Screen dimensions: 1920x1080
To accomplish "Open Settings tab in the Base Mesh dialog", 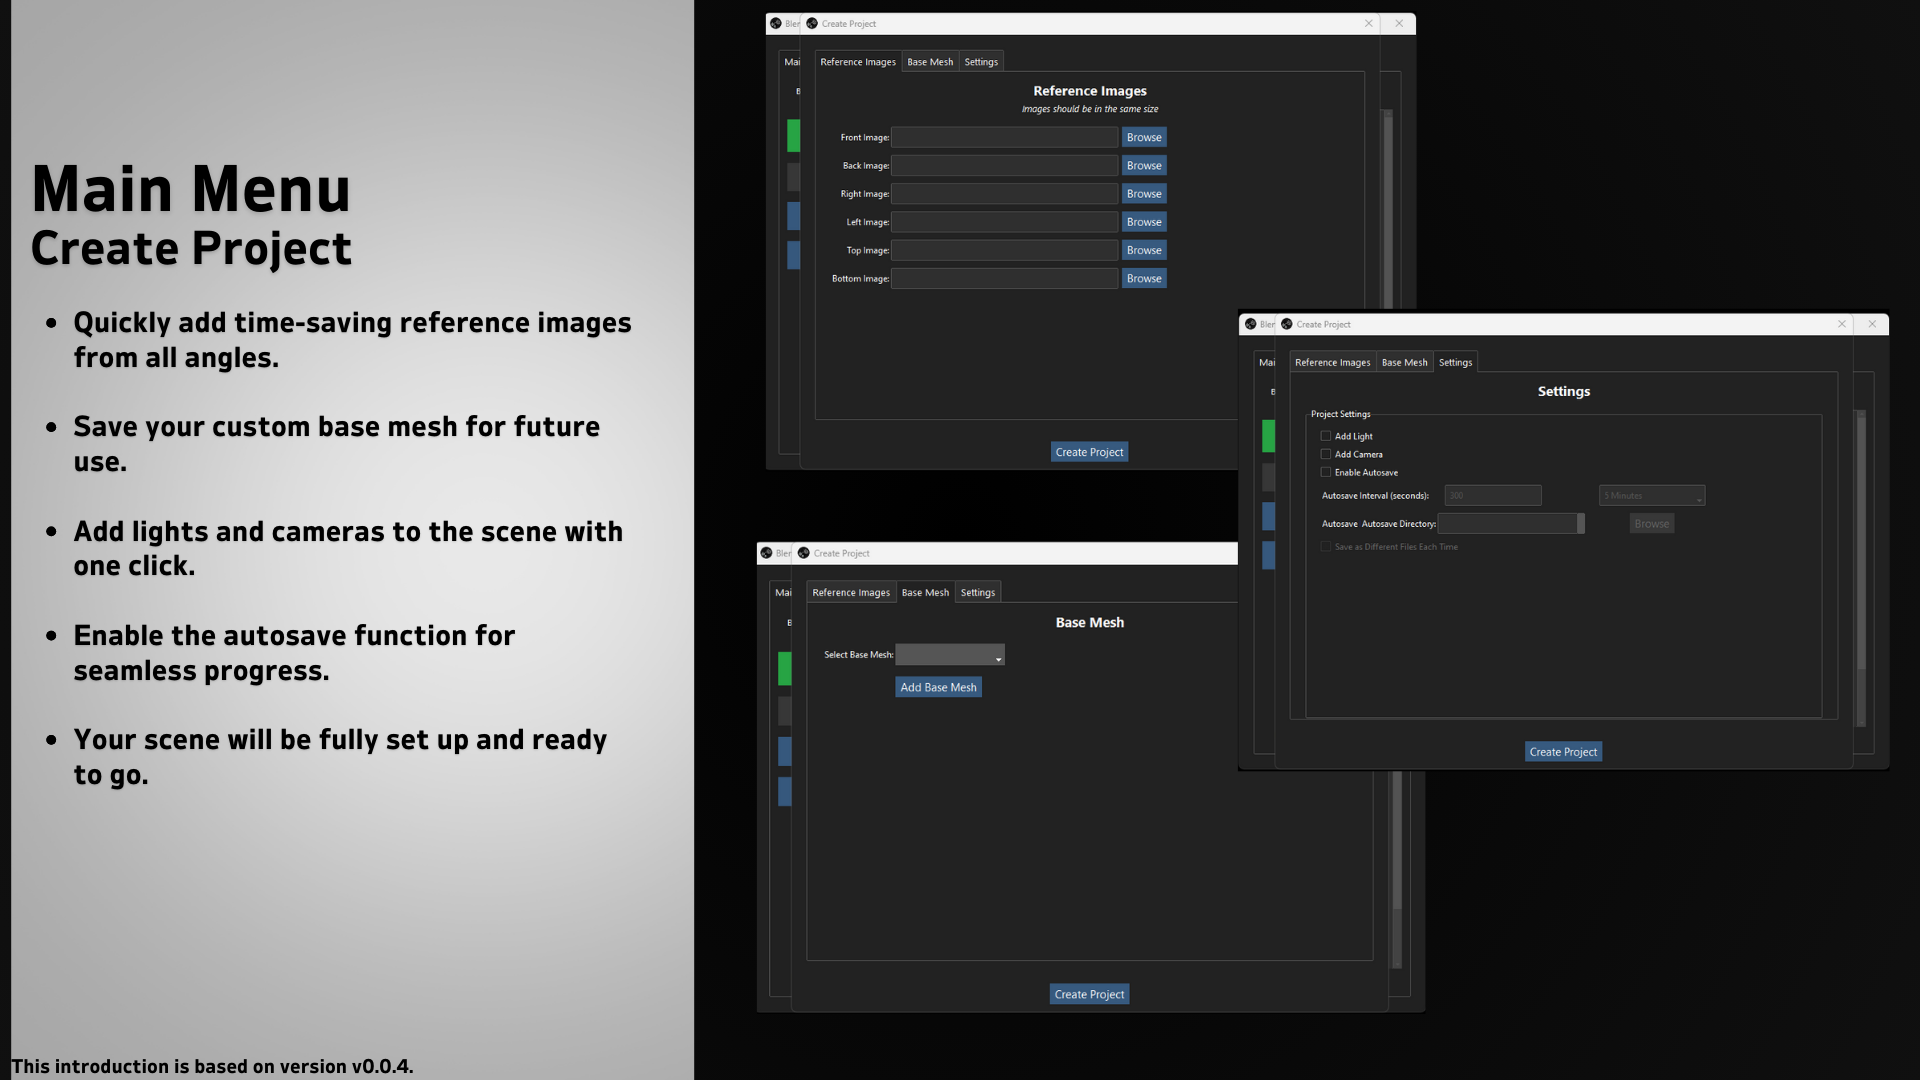I will coord(977,593).
